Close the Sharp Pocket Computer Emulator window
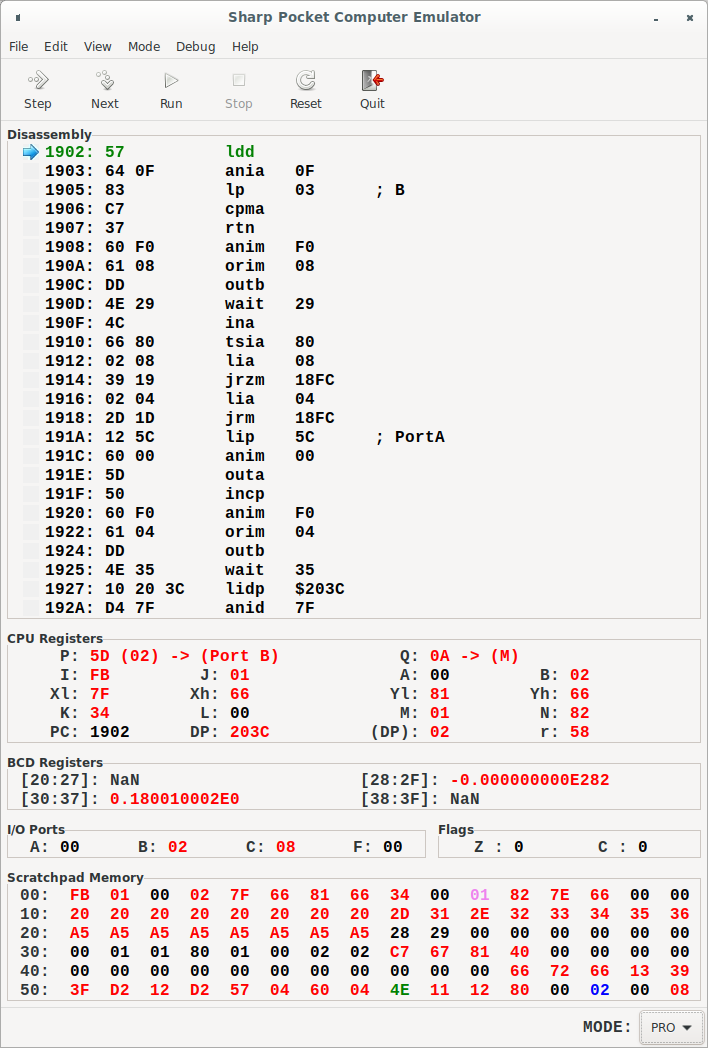This screenshot has width=708, height=1048. [x=689, y=17]
